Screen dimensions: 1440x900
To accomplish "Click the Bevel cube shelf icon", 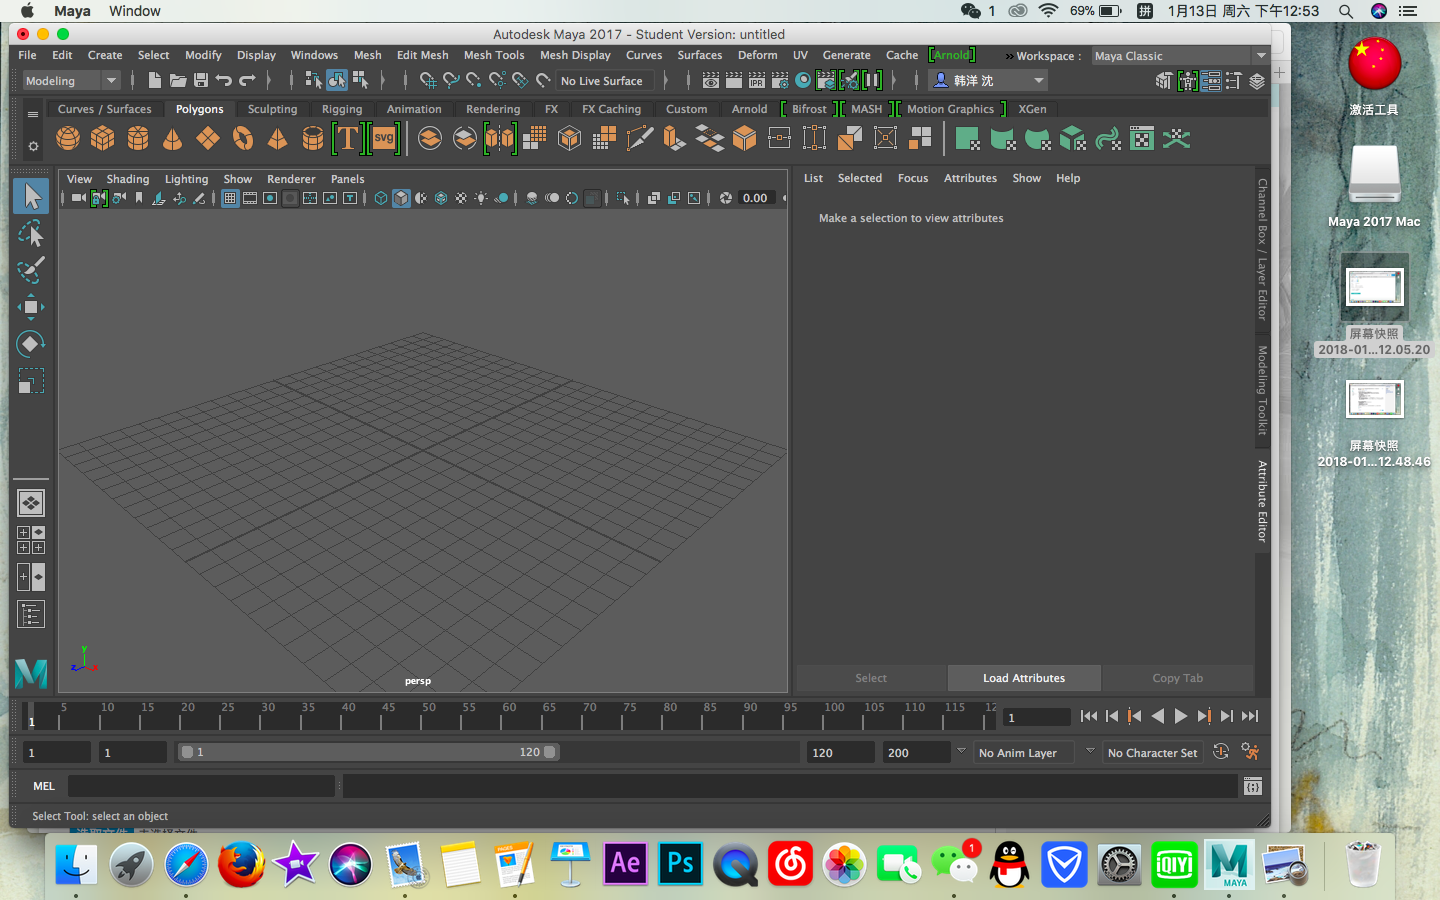I will tap(744, 138).
